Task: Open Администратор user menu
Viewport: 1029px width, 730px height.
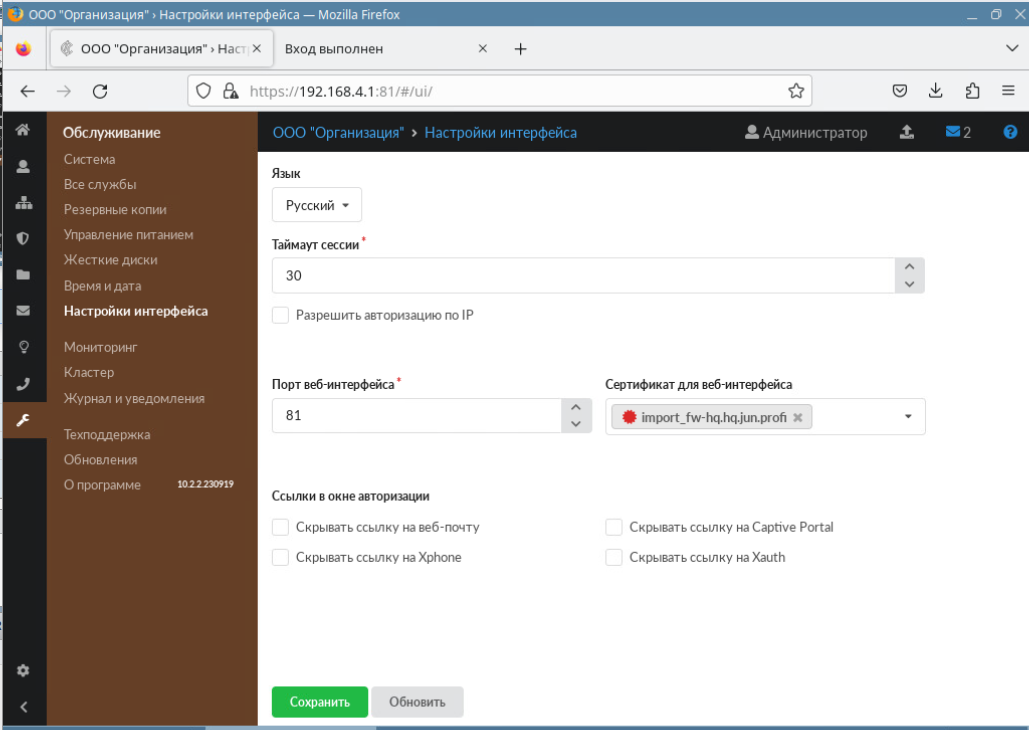Action: click(x=806, y=132)
